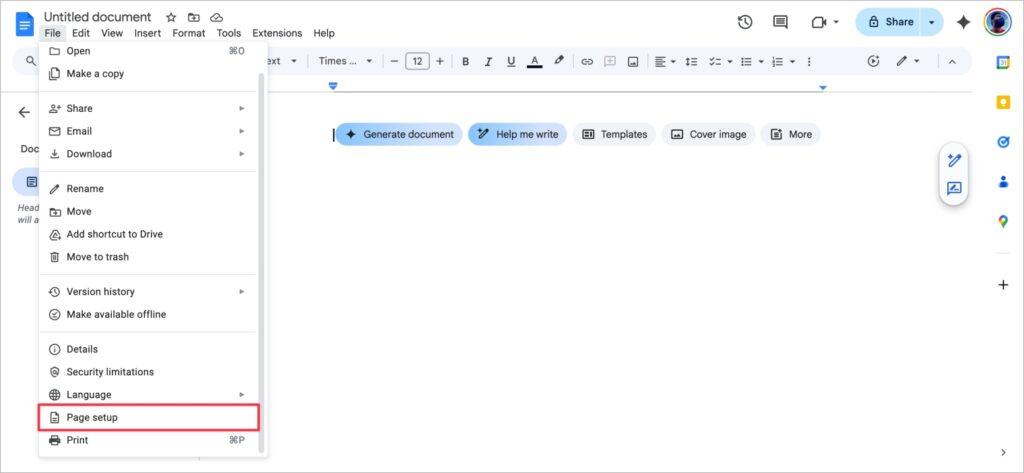The height and width of the screenshot is (473, 1024).
Task: Open the Insert menu
Action: [x=148, y=33]
